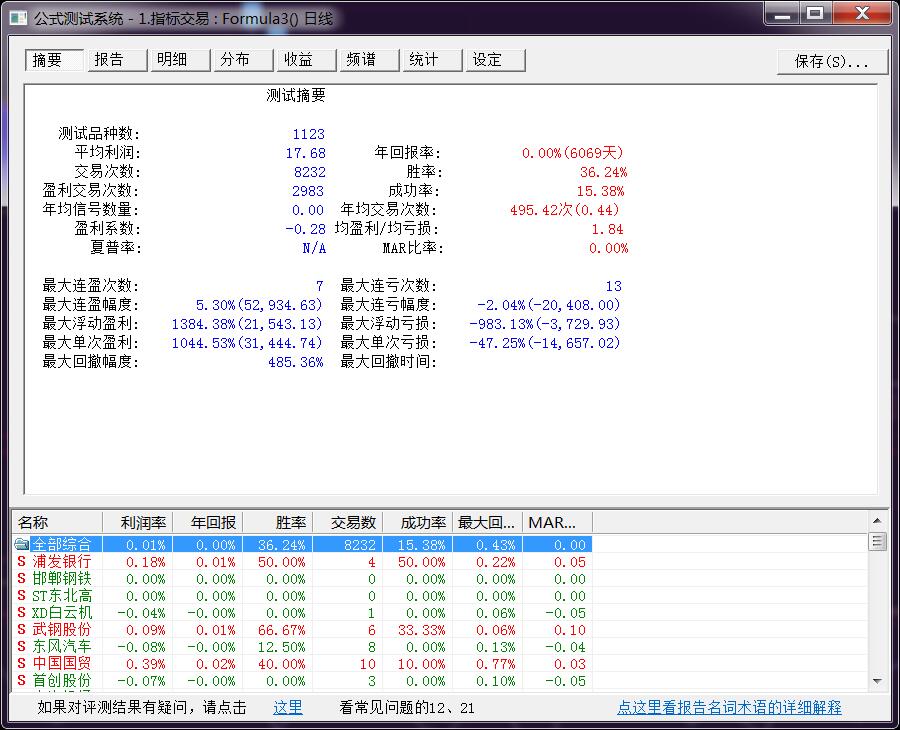Click the S icon beside ST东北高
Screen dimensions: 900x730
tap(21, 596)
